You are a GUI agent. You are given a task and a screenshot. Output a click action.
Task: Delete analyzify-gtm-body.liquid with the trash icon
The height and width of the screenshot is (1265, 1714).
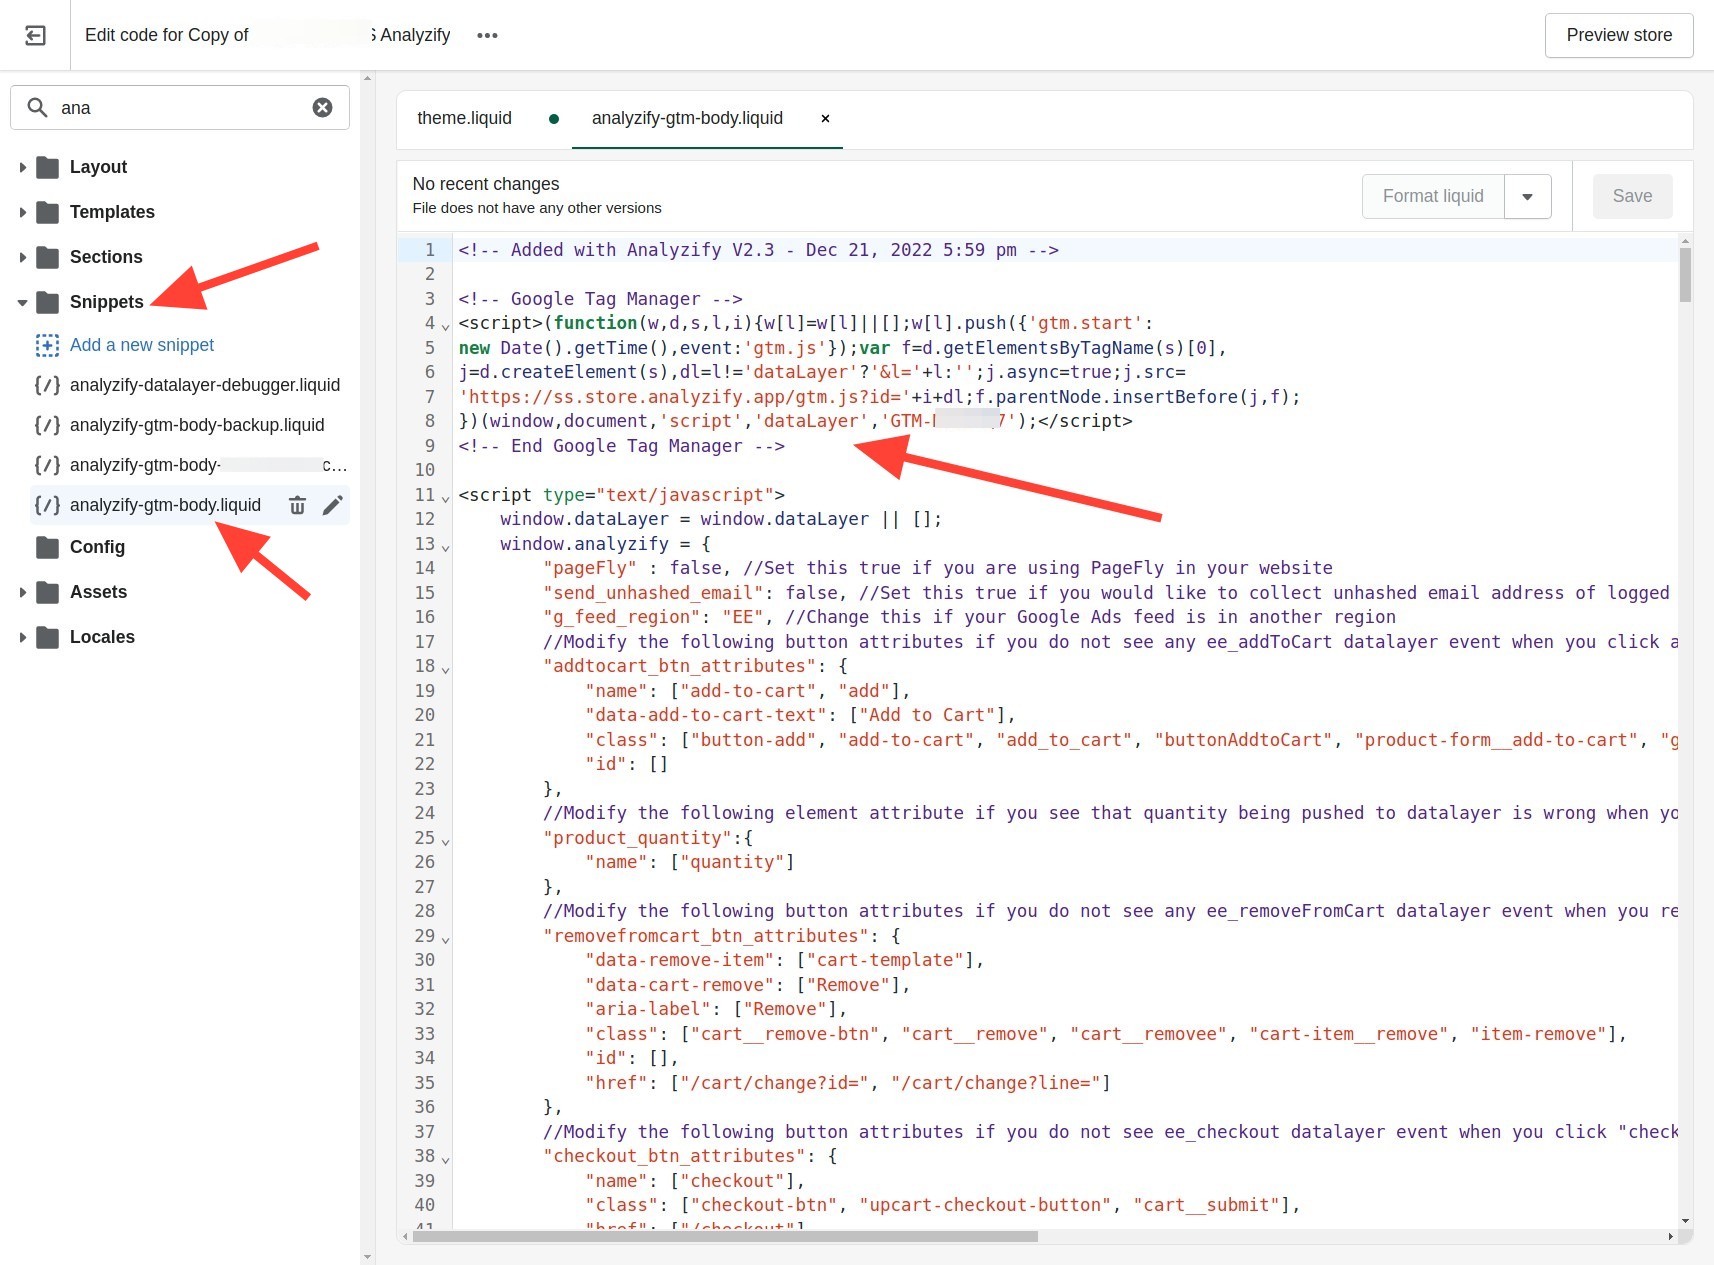pyautogui.click(x=297, y=505)
